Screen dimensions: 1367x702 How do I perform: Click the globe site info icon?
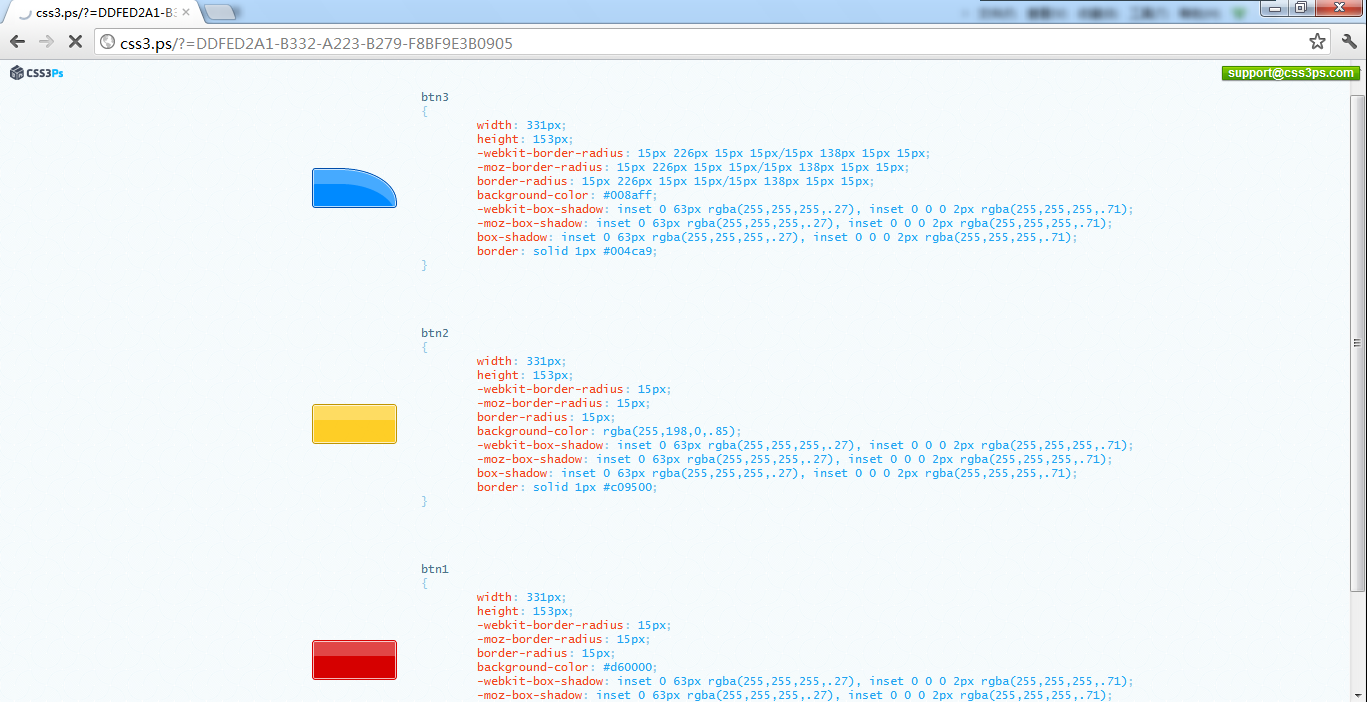[108, 43]
